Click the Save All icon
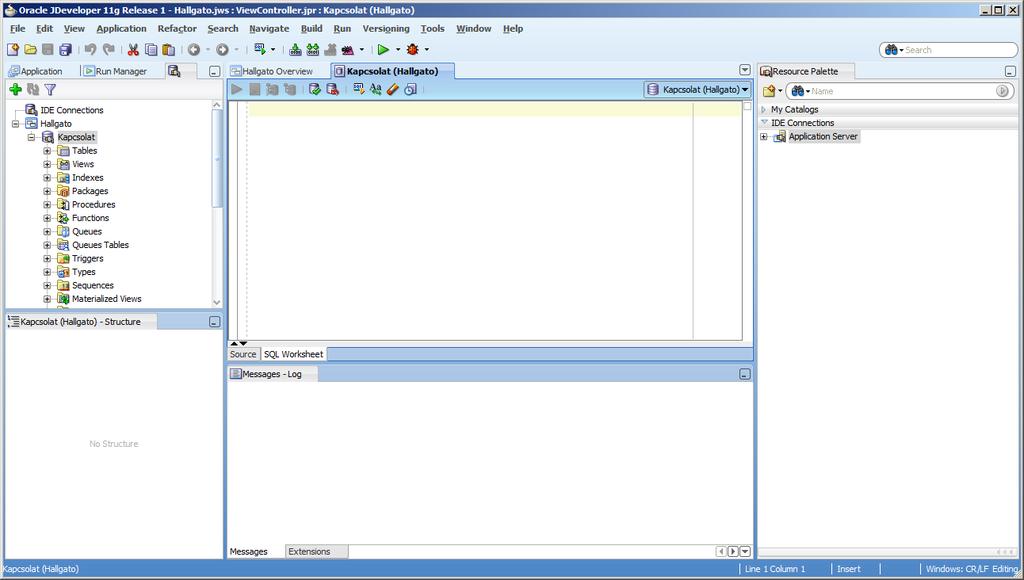This screenshot has width=1024, height=580. pyautogui.click(x=65, y=50)
